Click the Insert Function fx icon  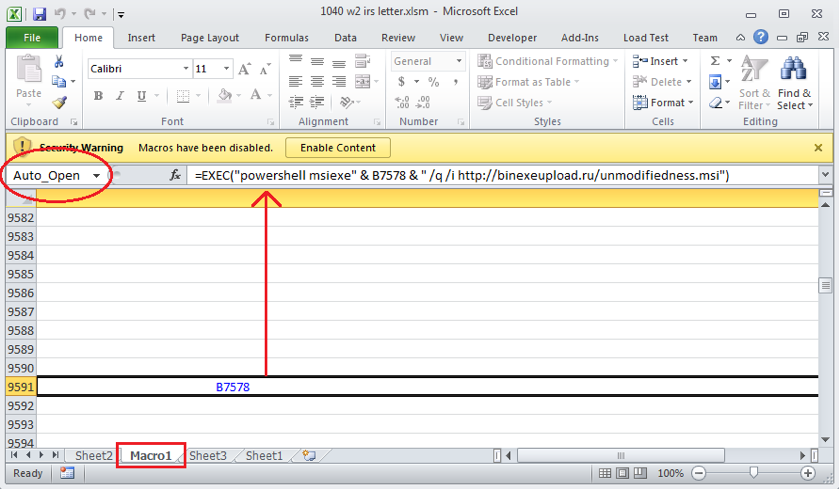click(x=175, y=175)
